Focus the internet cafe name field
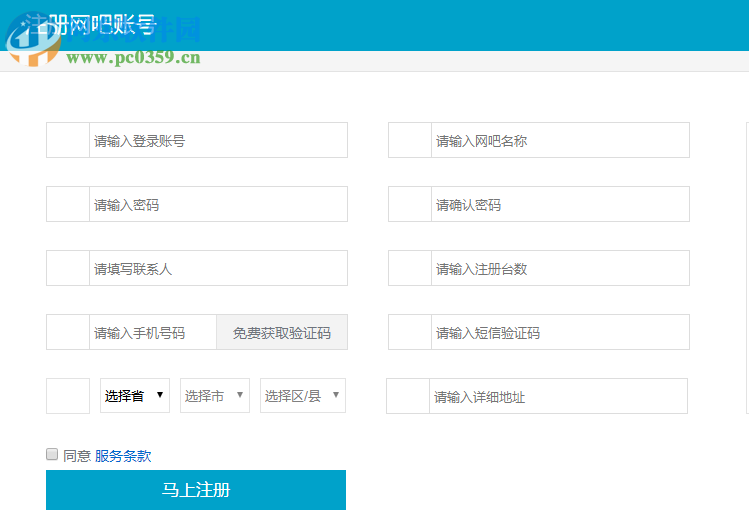This screenshot has width=749, height=520. pos(560,140)
